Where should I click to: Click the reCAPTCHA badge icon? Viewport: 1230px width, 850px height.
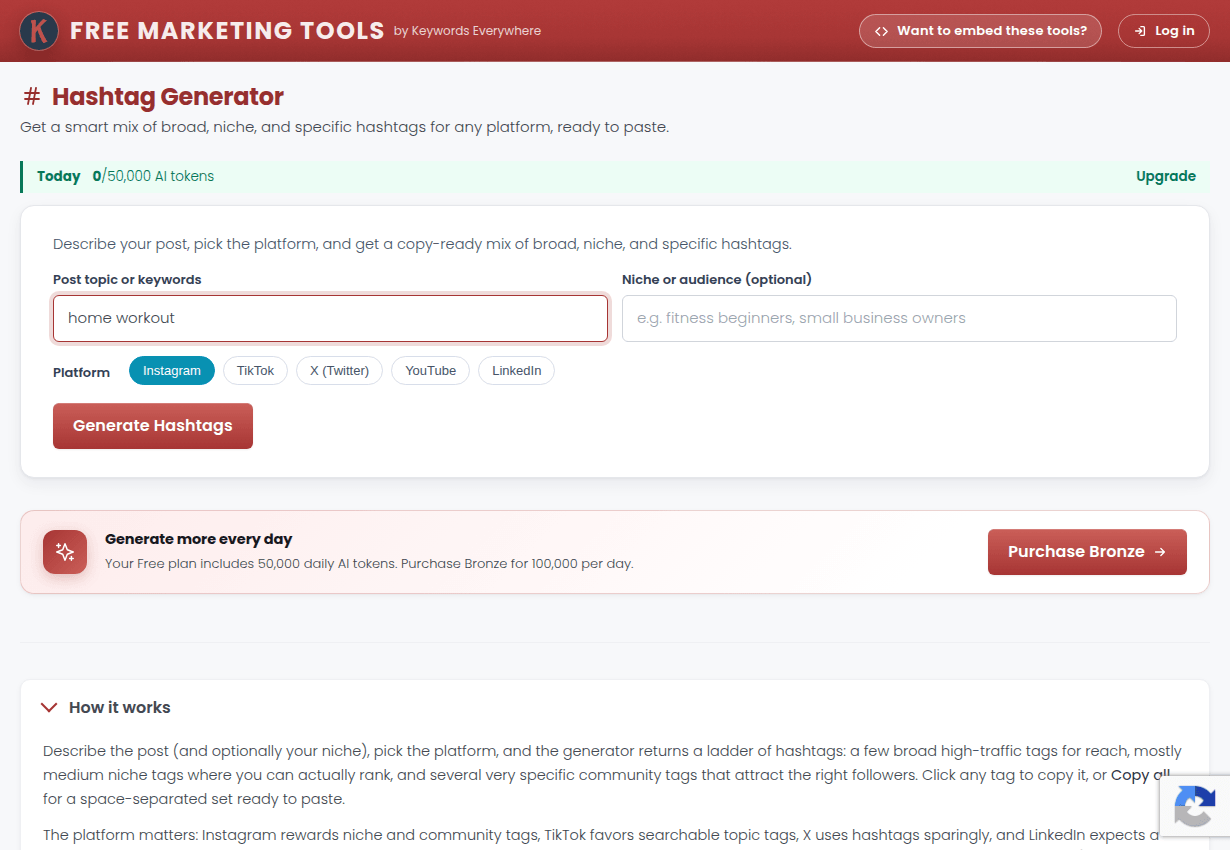coord(1195,806)
